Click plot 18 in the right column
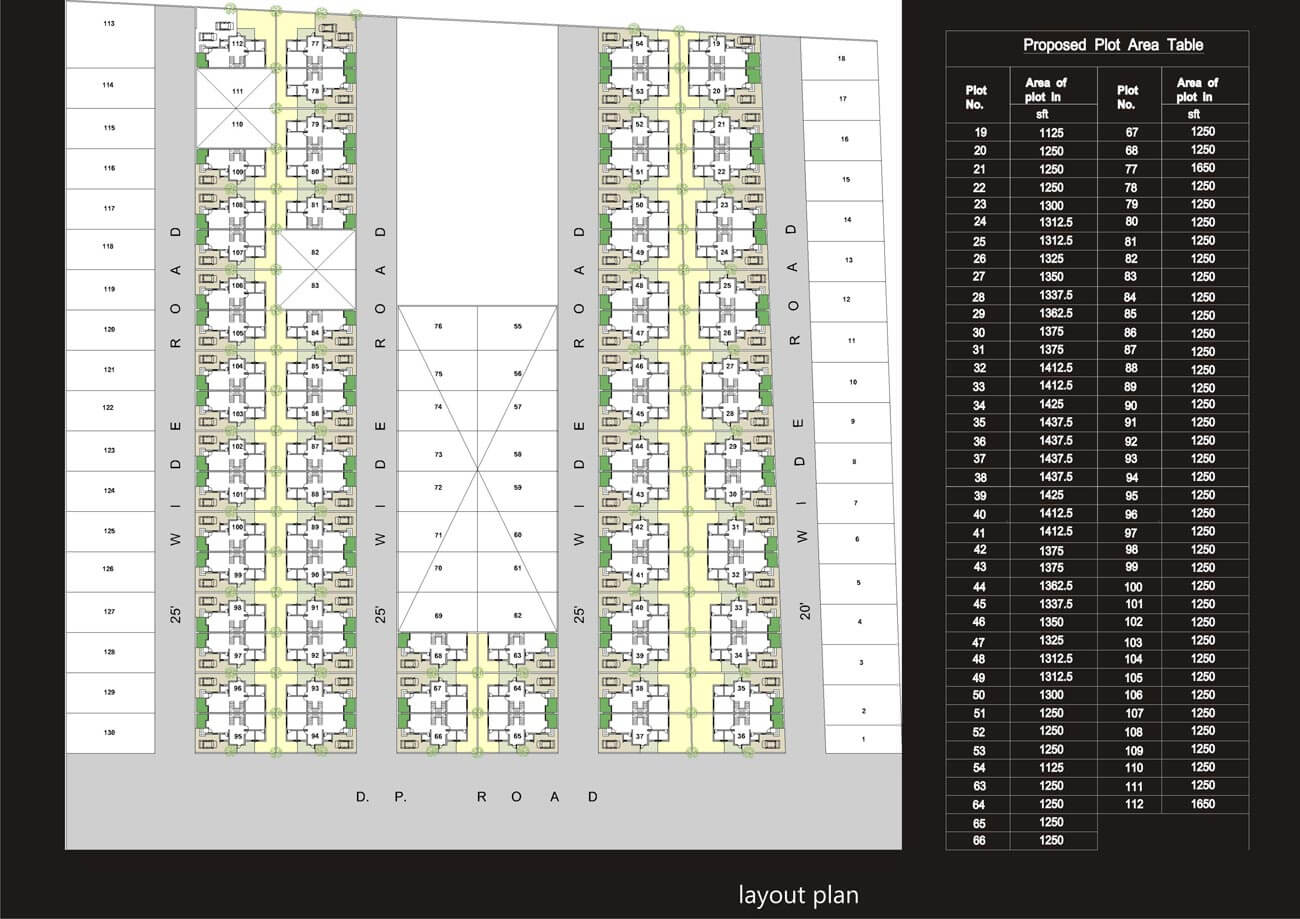 pyautogui.click(x=841, y=59)
